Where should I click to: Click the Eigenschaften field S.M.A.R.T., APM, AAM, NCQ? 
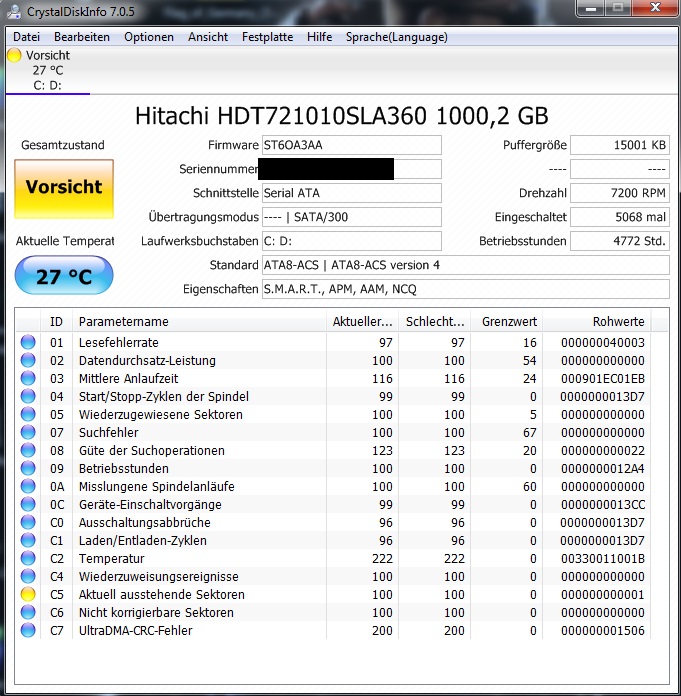pos(466,289)
